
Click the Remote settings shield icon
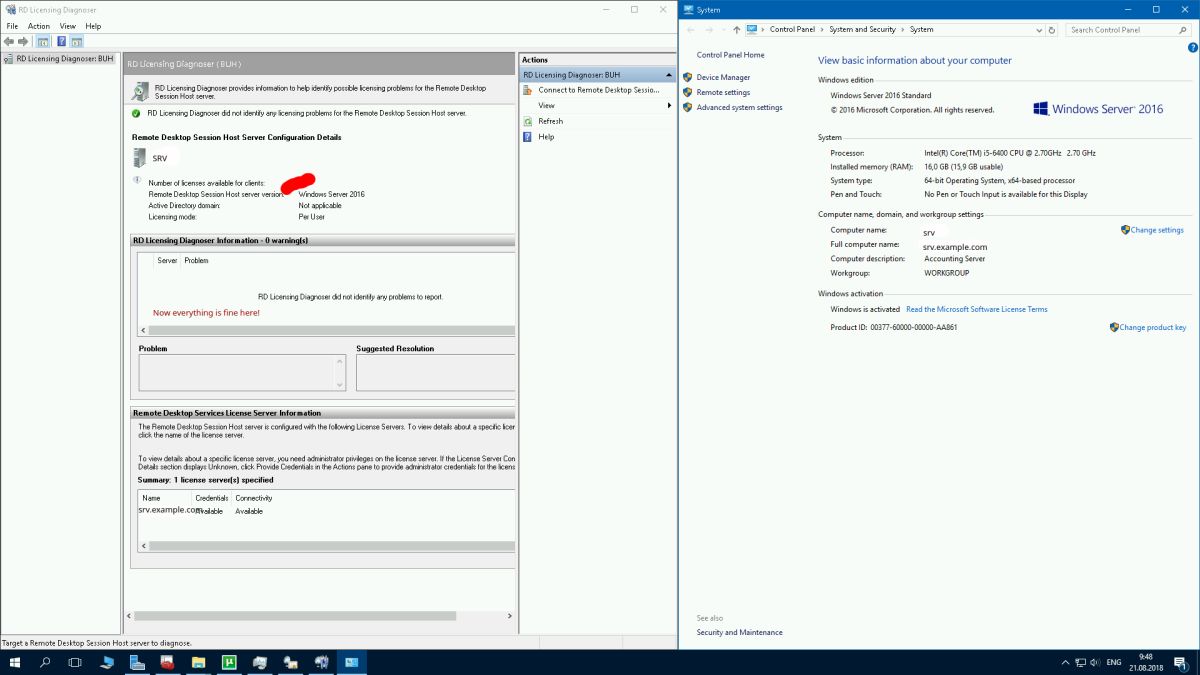pyautogui.click(x=688, y=92)
